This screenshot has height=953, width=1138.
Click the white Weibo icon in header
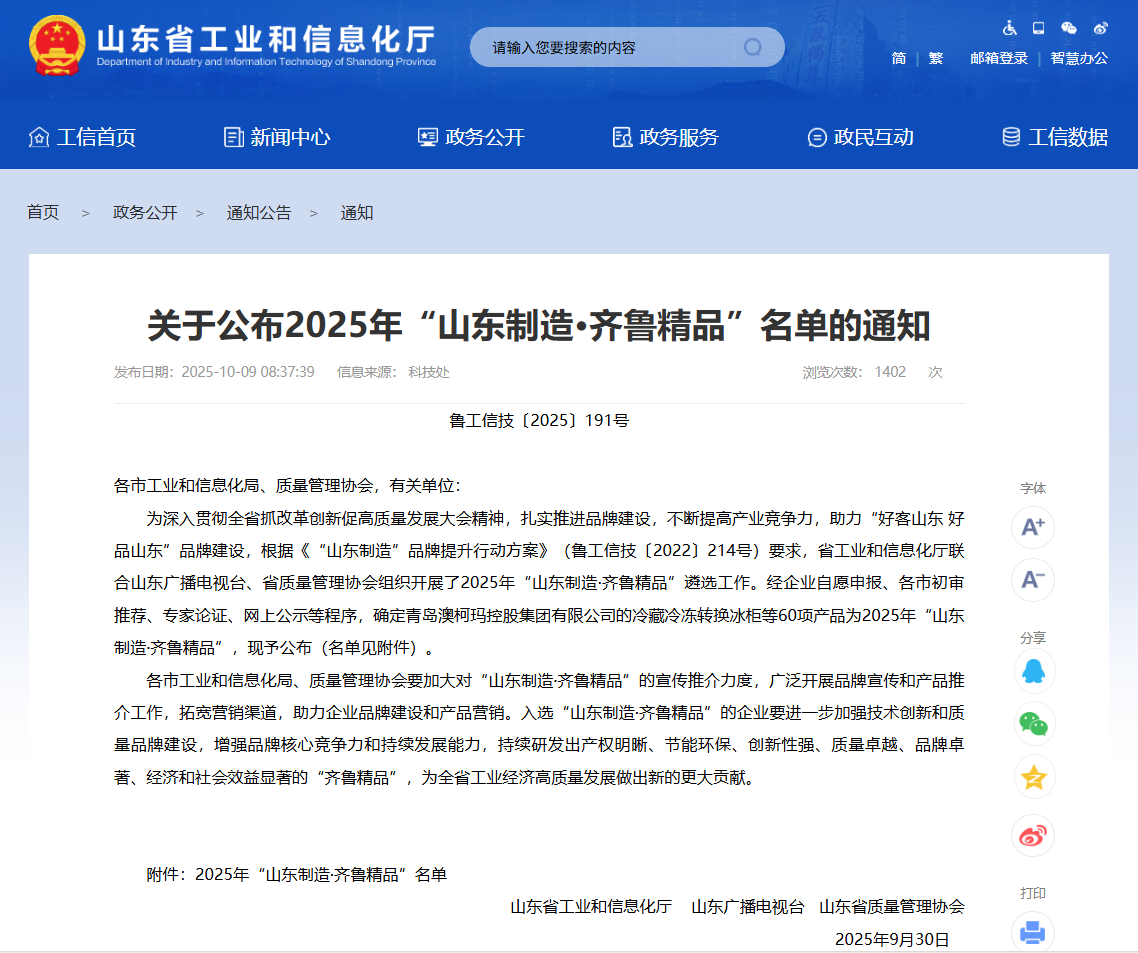(1100, 28)
